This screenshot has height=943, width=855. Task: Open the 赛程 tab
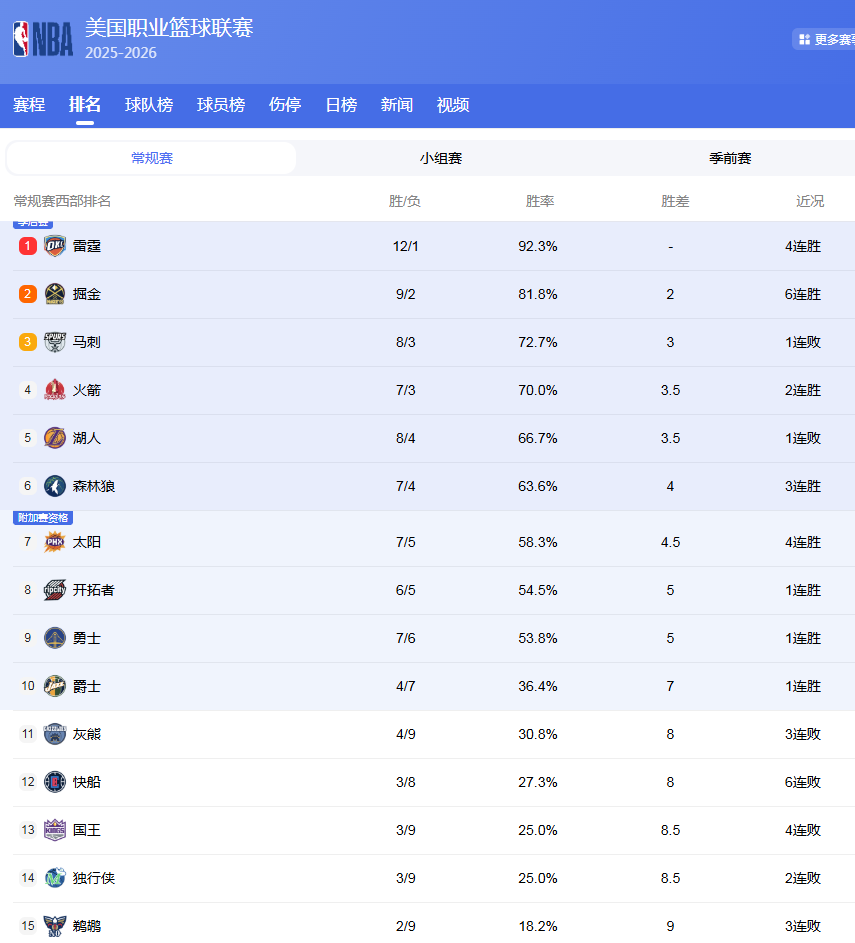(29, 105)
